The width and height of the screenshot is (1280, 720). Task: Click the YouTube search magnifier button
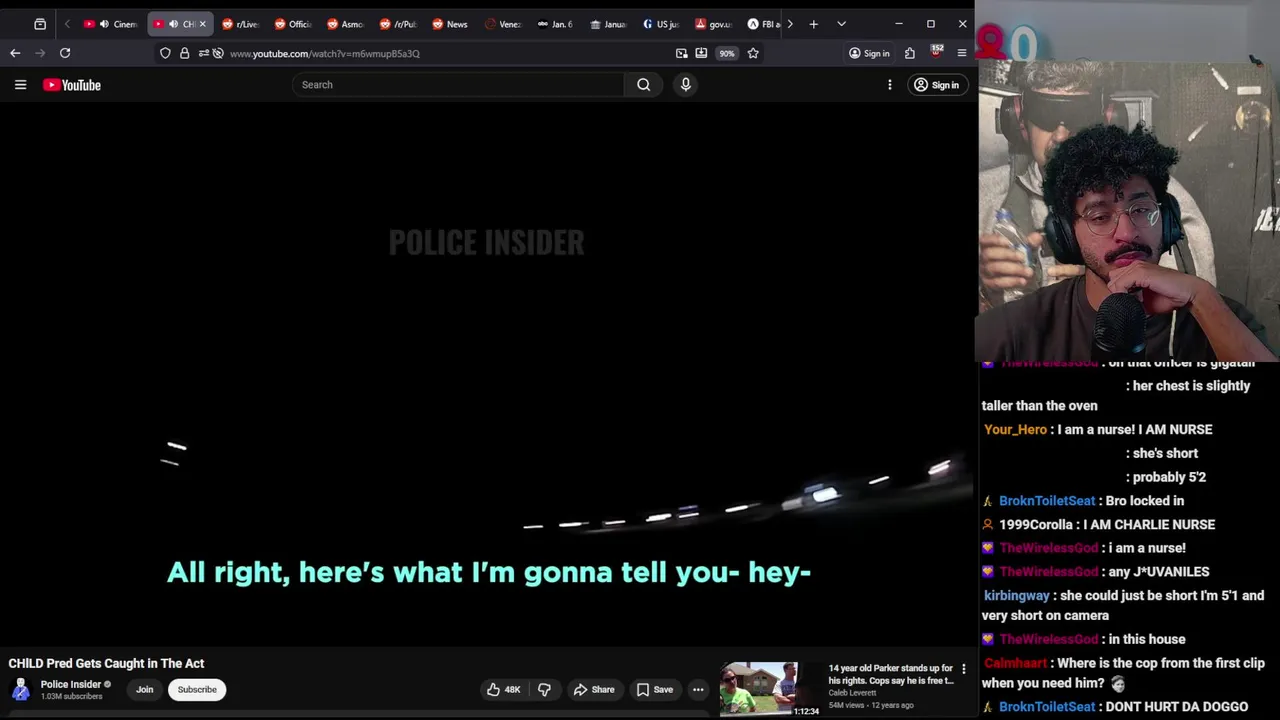643,85
